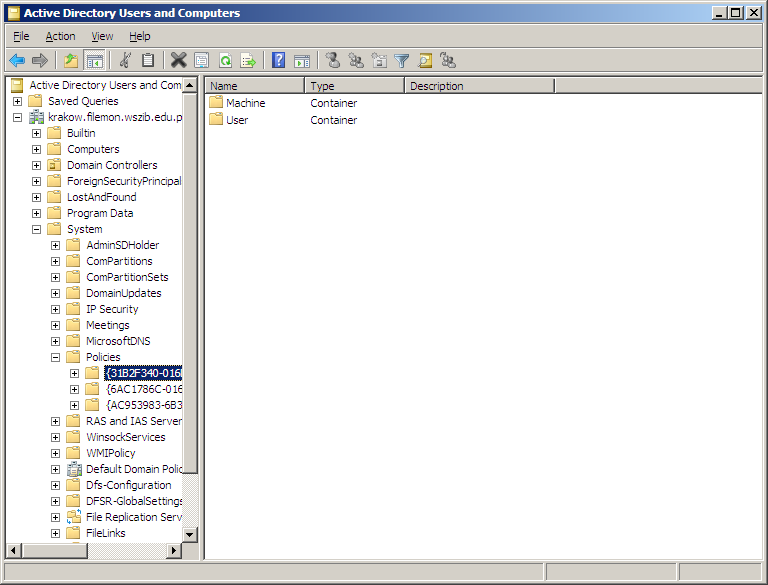Select the Active Directory Users and Computers root
The image size is (768, 585).
tap(105, 85)
